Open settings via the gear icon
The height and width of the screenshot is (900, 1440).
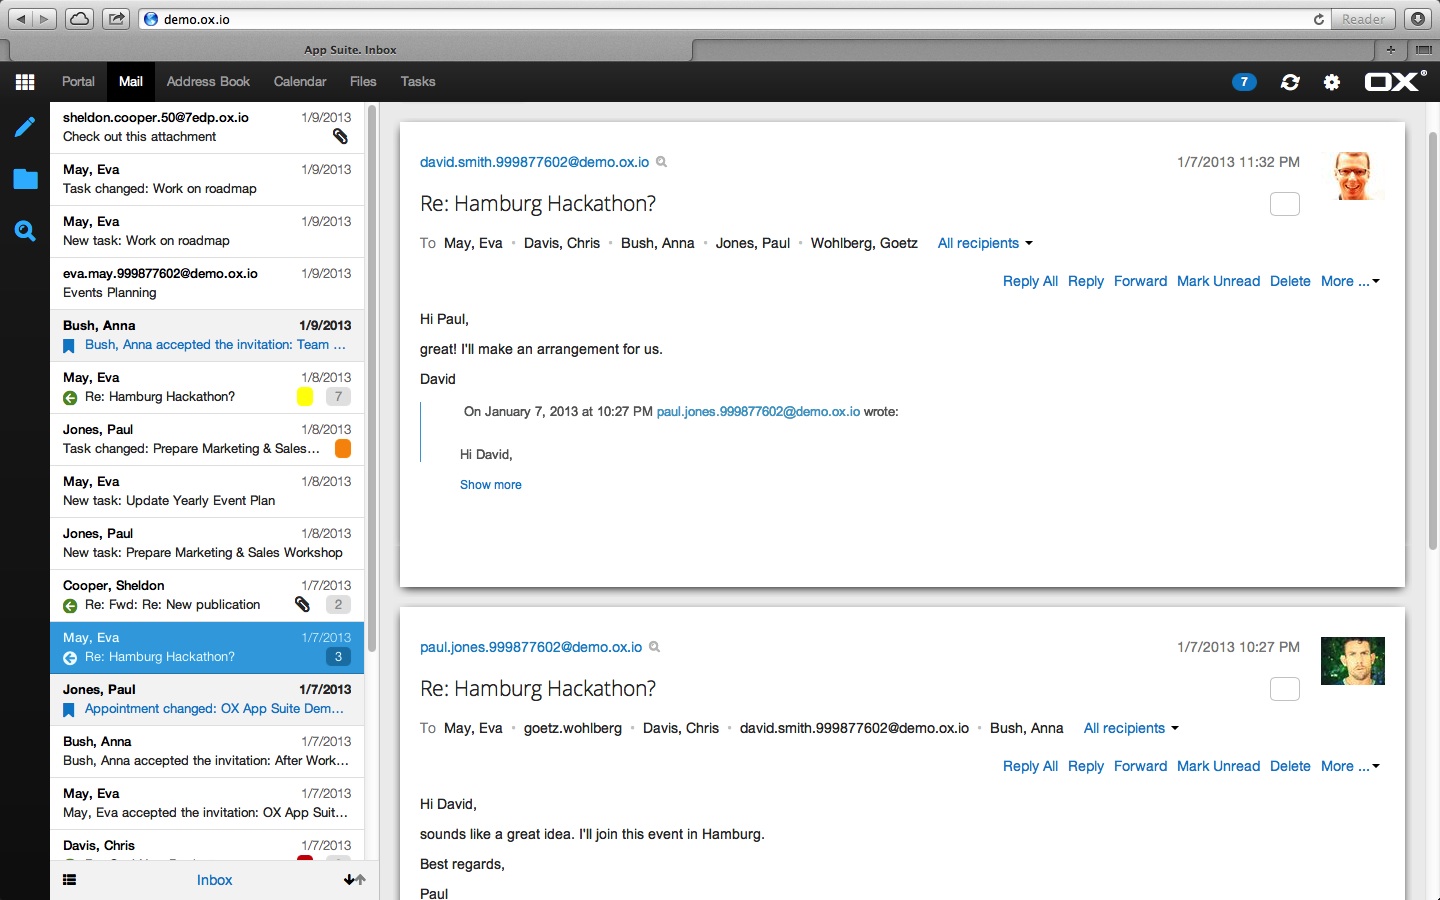point(1332,82)
